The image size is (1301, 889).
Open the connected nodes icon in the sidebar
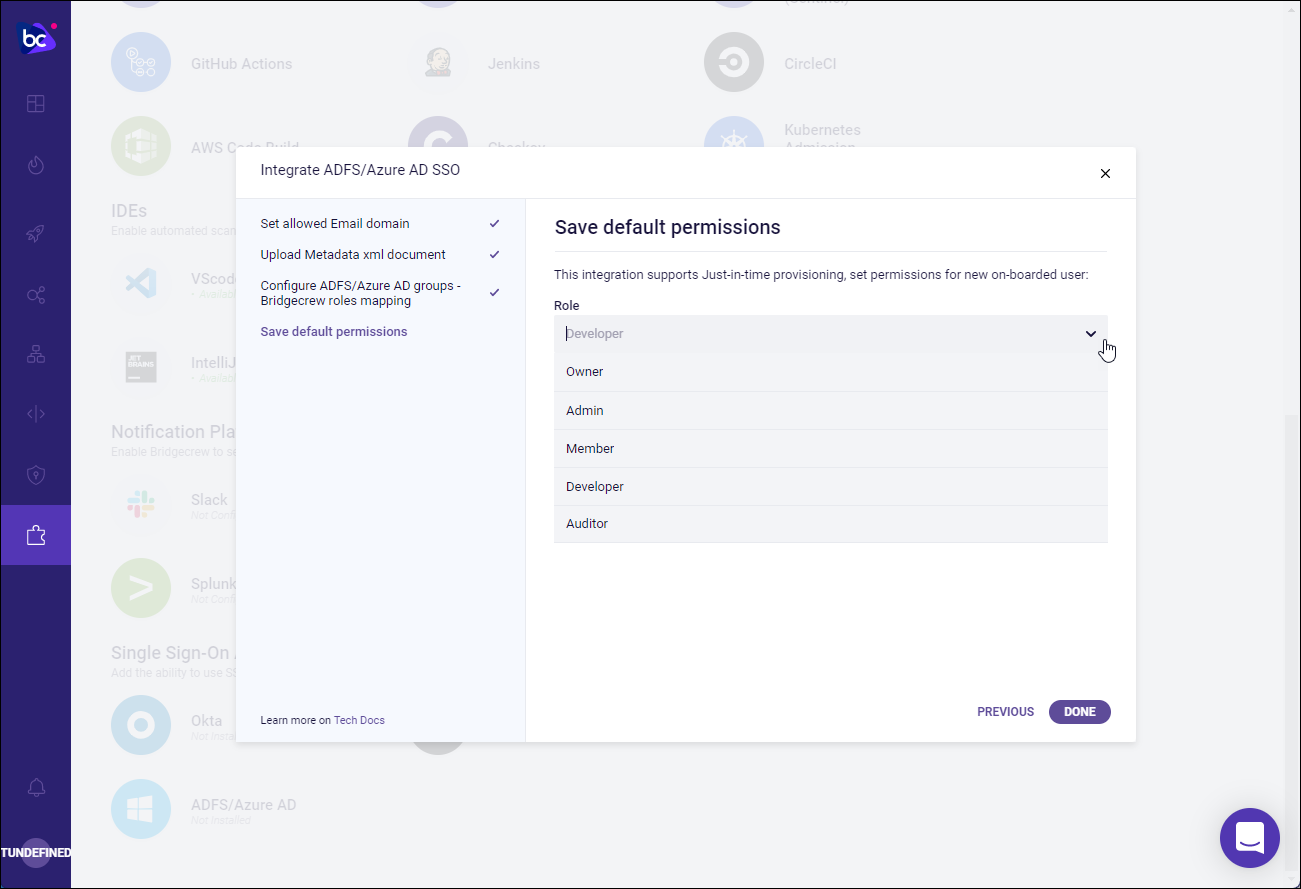(36, 295)
